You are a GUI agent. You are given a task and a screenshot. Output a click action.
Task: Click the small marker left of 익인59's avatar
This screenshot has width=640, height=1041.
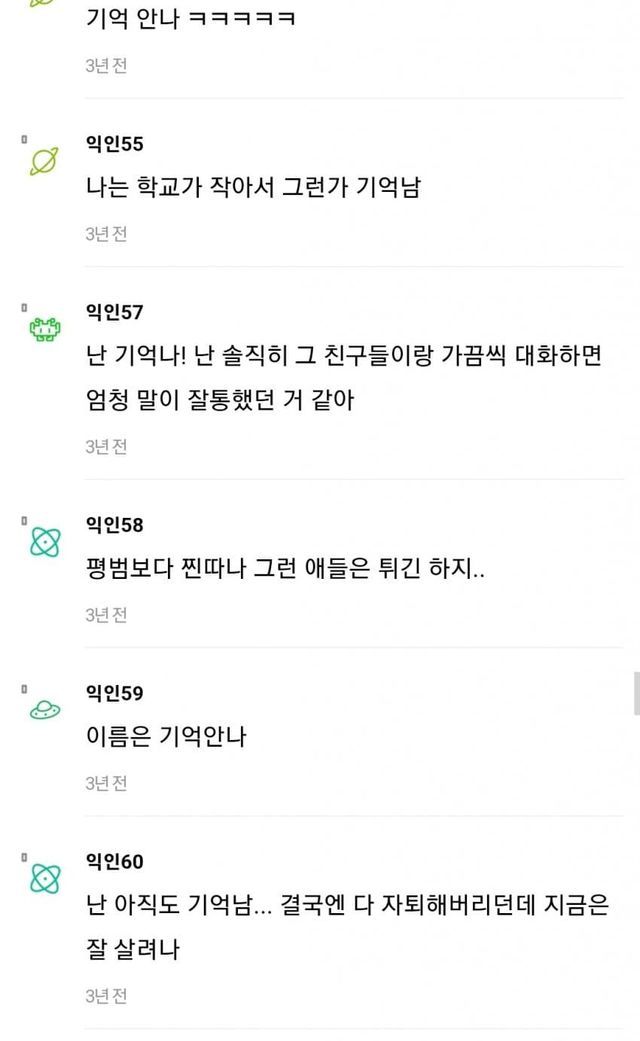pos(24,689)
